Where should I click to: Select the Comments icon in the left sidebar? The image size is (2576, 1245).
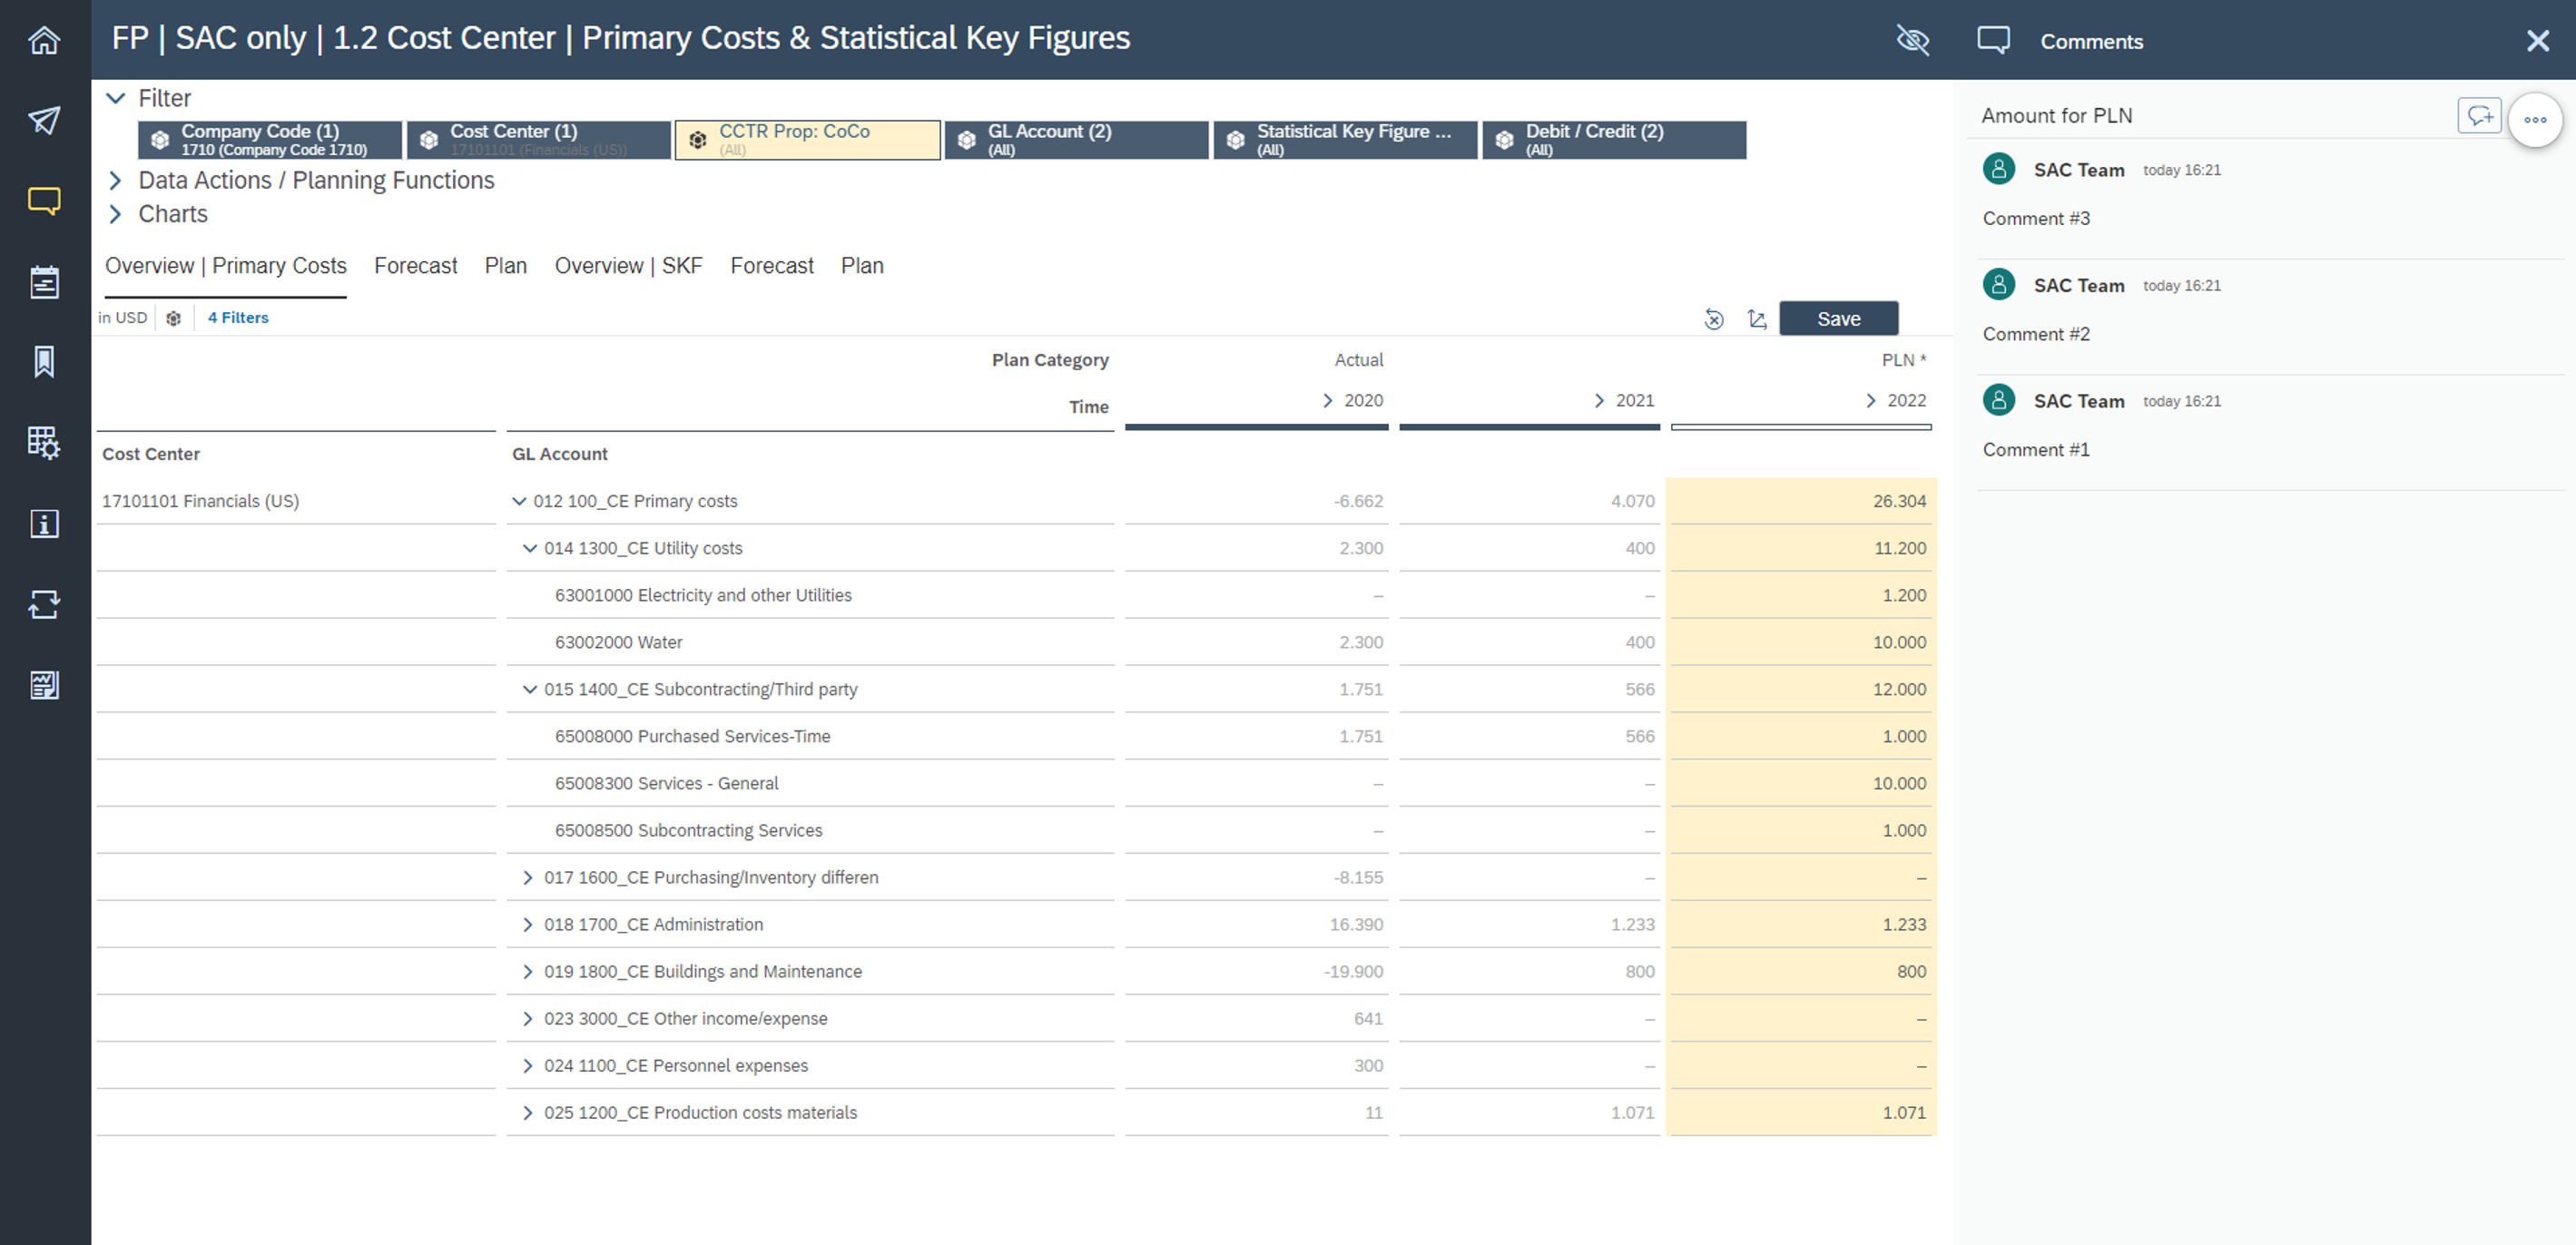[44, 201]
